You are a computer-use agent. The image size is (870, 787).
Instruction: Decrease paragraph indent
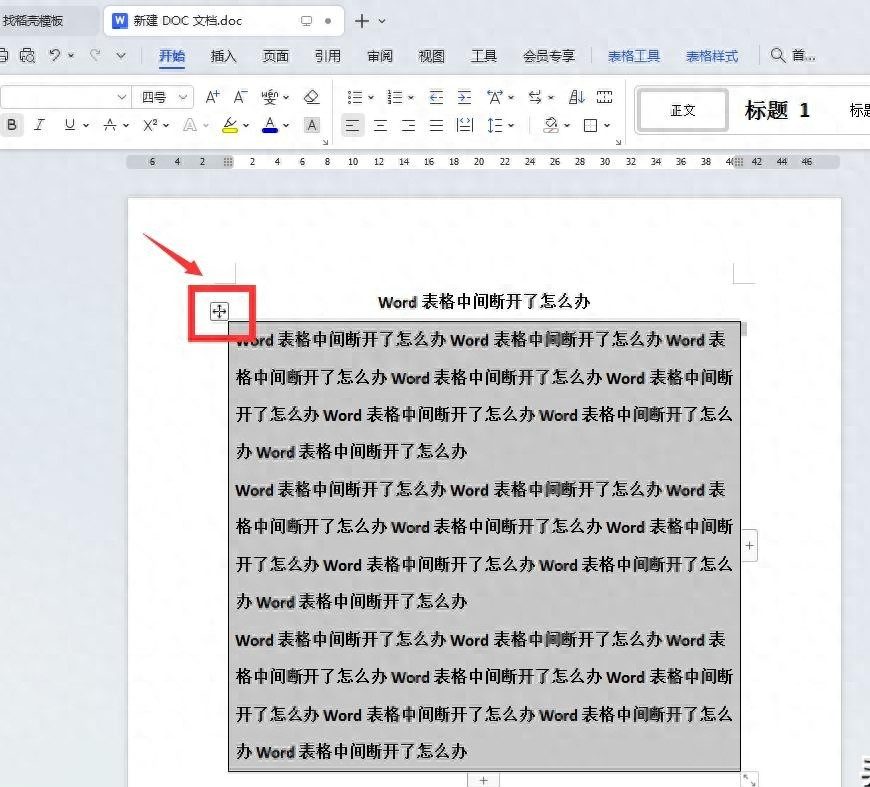tap(436, 98)
